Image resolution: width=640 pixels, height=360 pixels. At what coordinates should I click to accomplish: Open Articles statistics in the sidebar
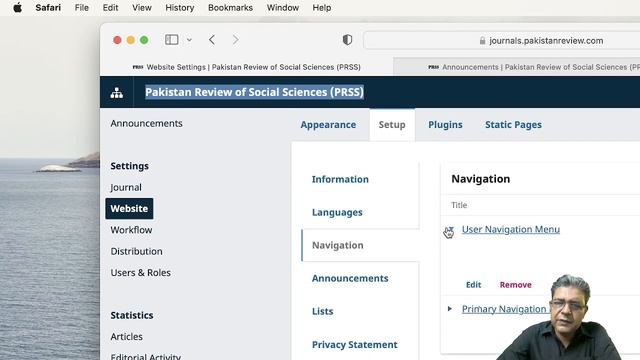(x=127, y=336)
